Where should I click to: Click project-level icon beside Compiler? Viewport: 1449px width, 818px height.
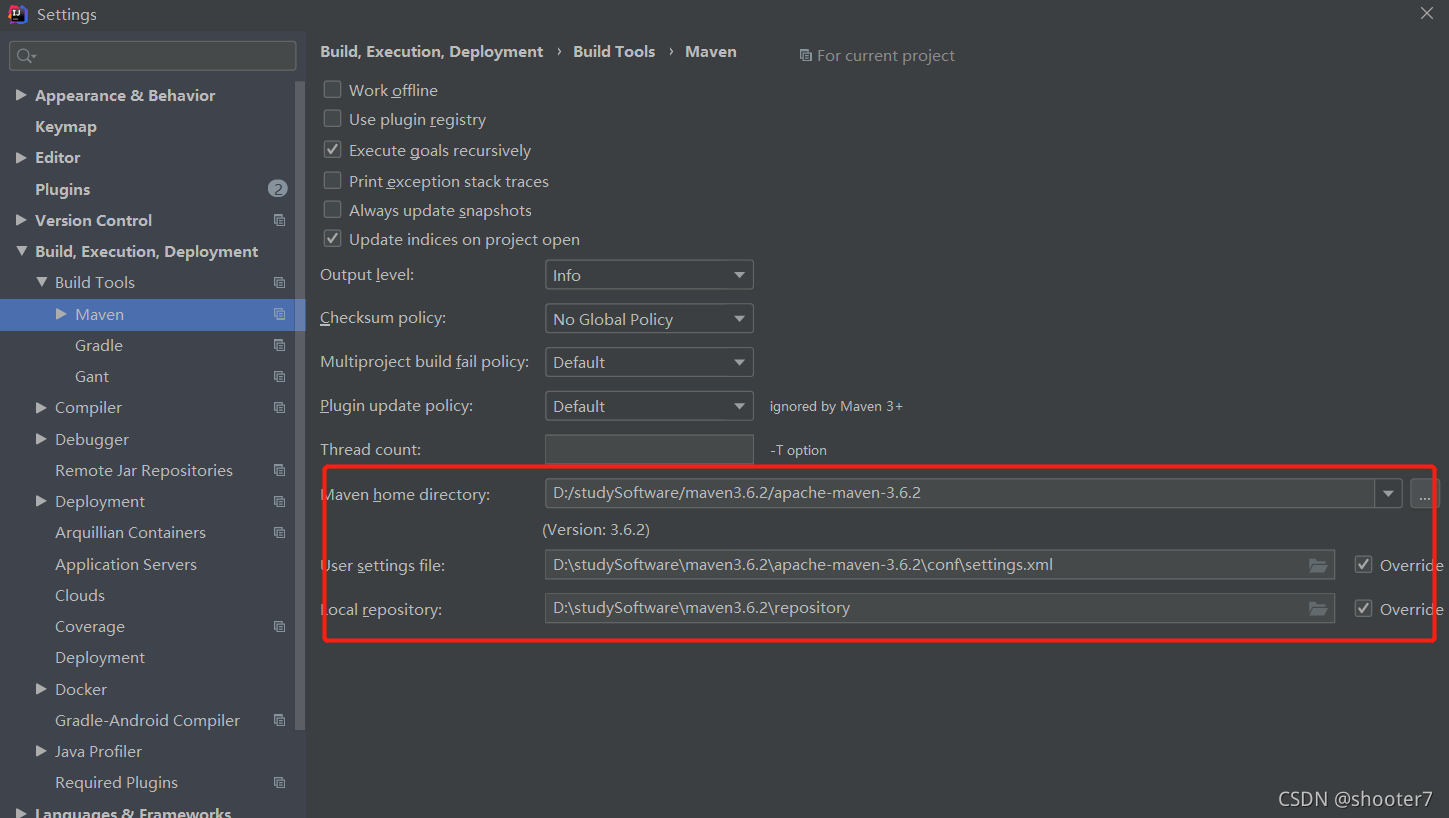(x=279, y=408)
